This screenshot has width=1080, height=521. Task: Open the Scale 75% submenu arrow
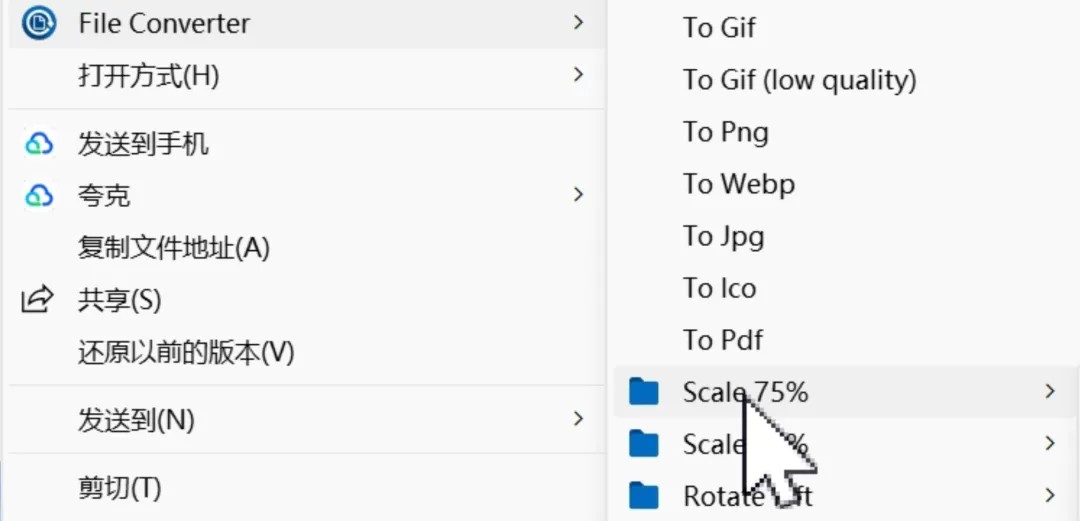(1050, 391)
